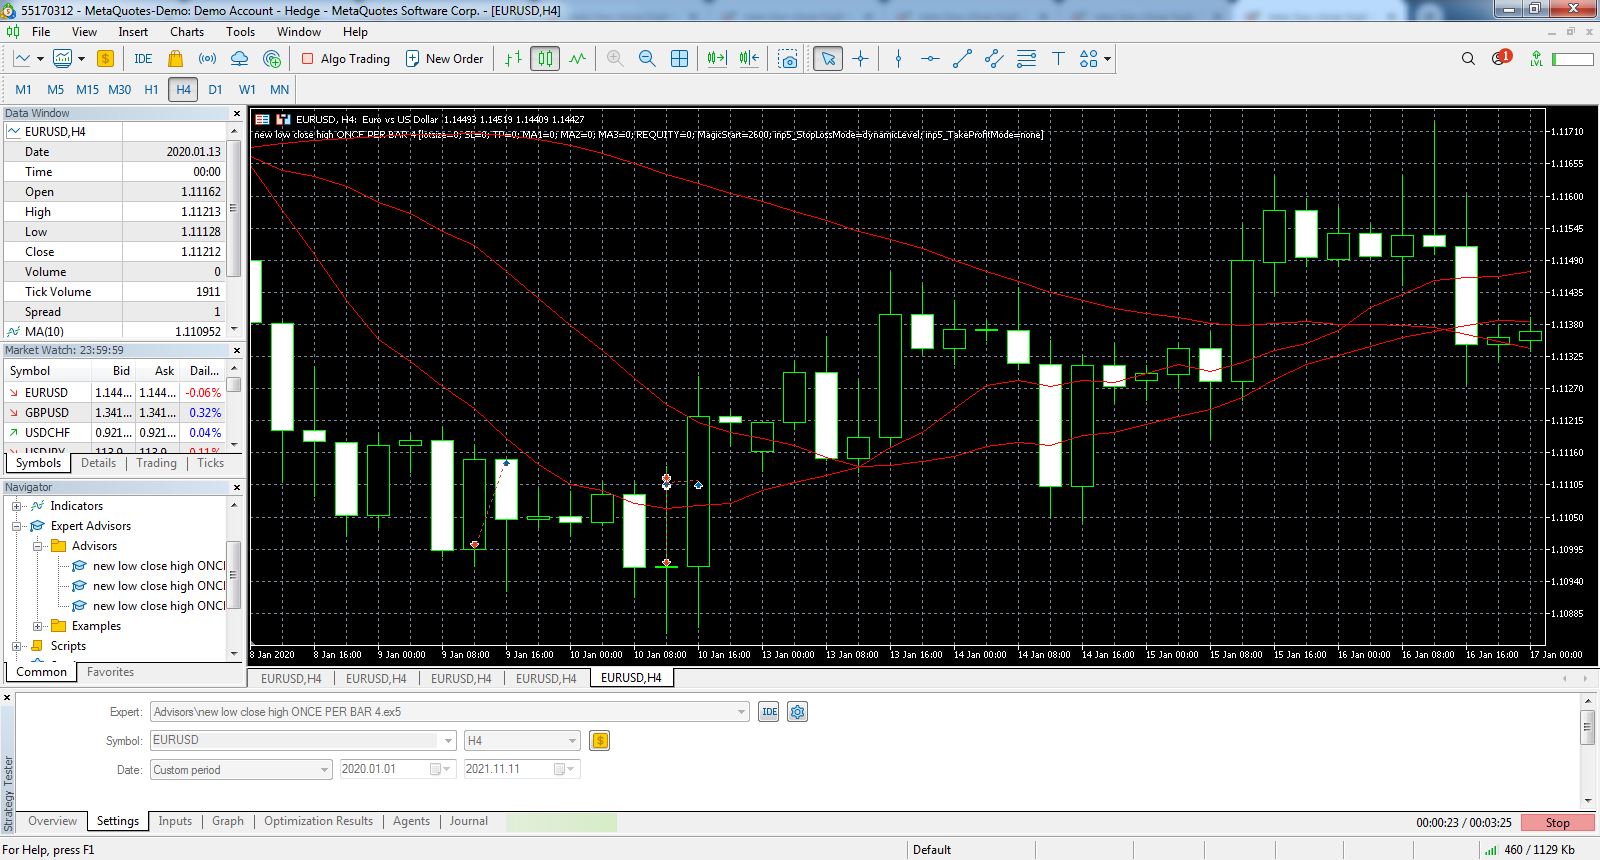This screenshot has width=1600, height=860.
Task: Close the Data Window panel
Action: pyautogui.click(x=237, y=113)
